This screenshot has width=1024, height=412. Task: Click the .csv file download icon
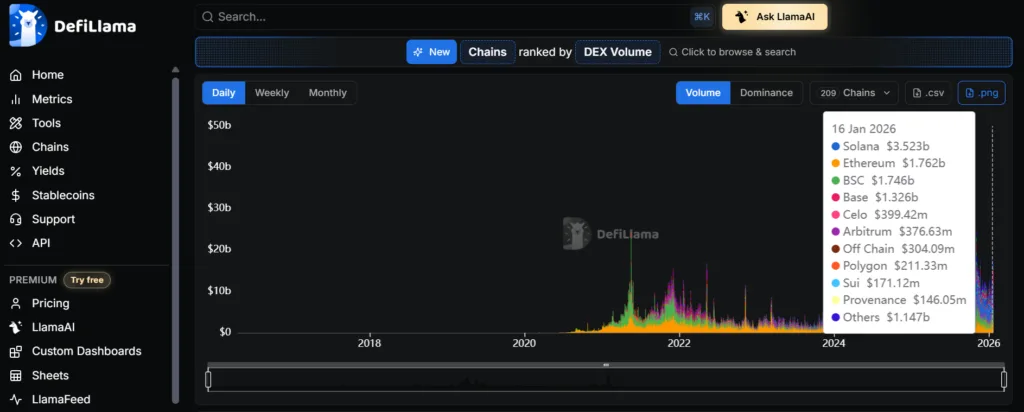917,93
